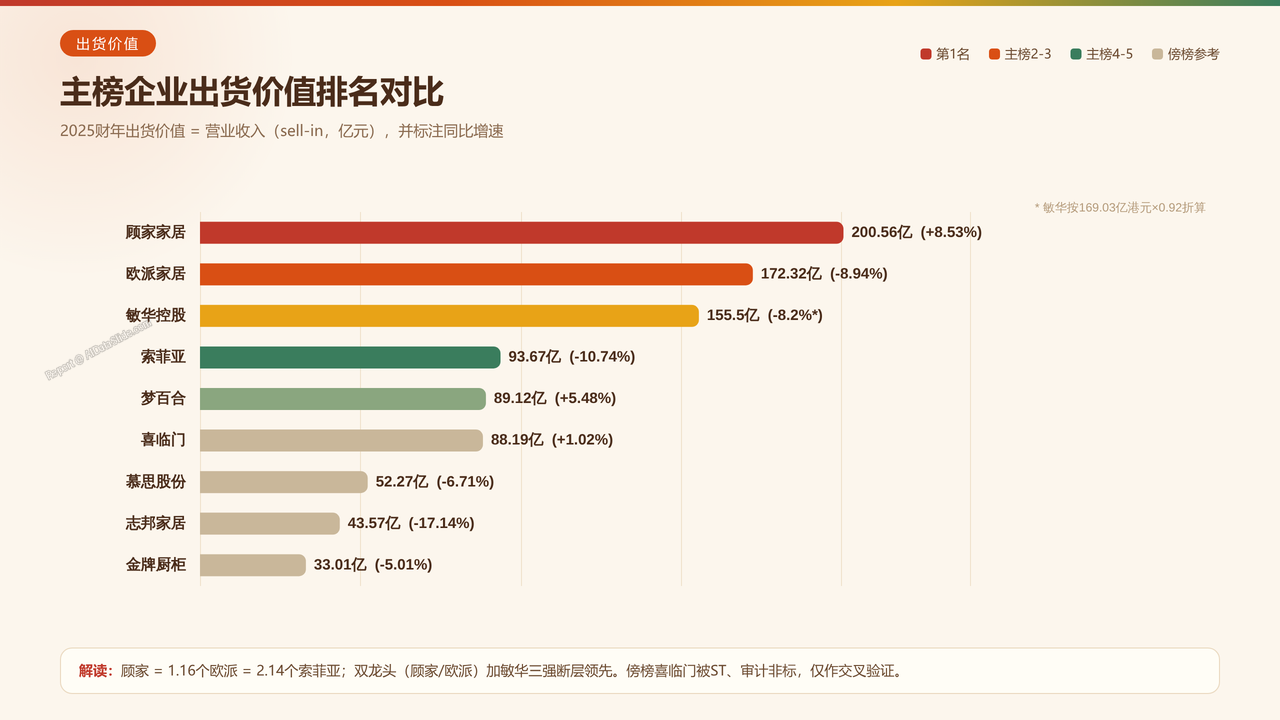Select the beige 志邦家居 bar
The width and height of the screenshot is (1280, 720).
pyautogui.click(x=270, y=523)
